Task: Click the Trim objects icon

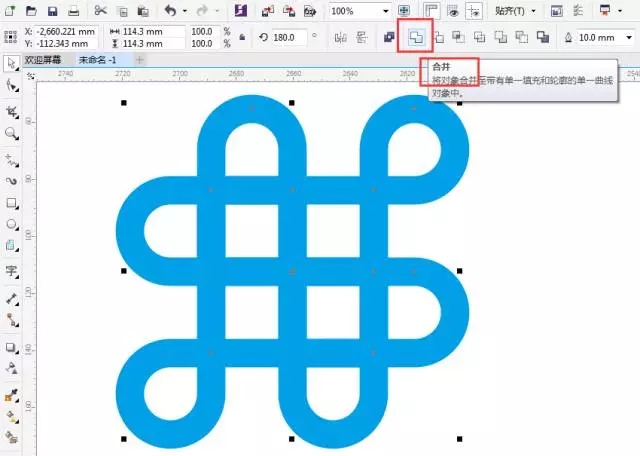Action: pyautogui.click(x=438, y=38)
